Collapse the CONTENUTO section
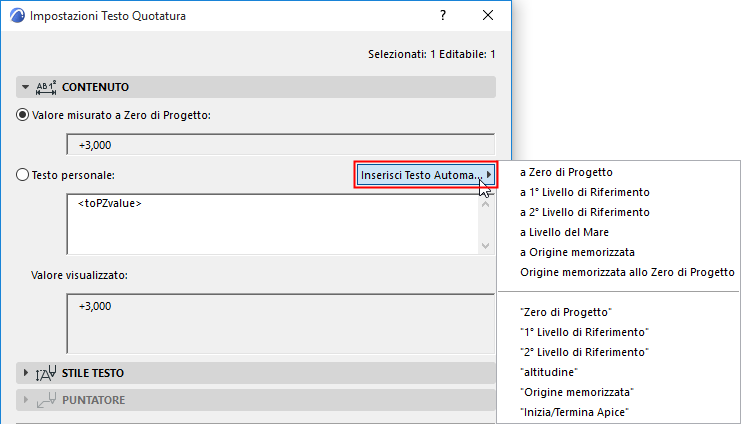Screen dimensions: 741x424 (25, 87)
